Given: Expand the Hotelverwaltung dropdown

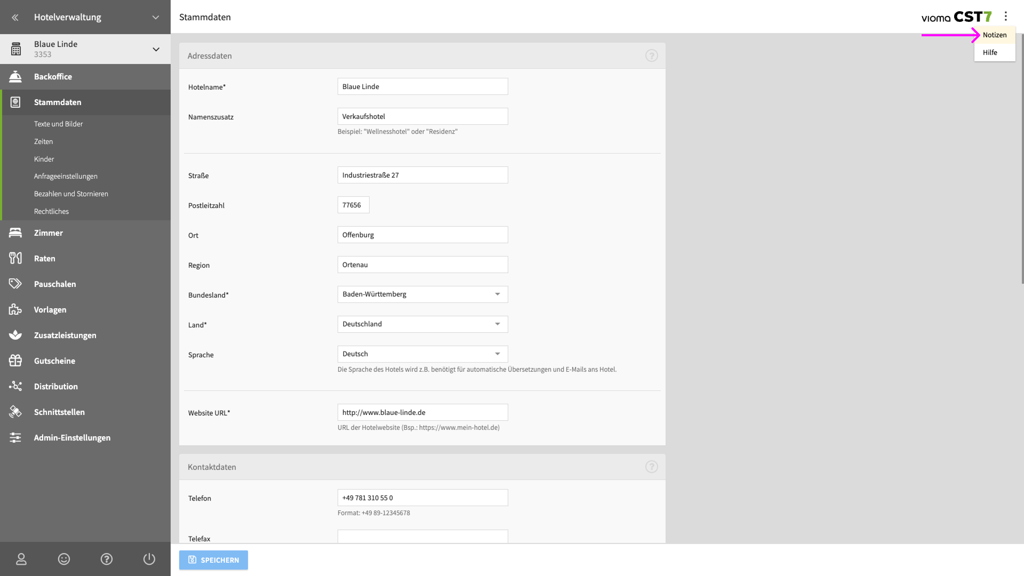Looking at the screenshot, I should click(155, 17).
